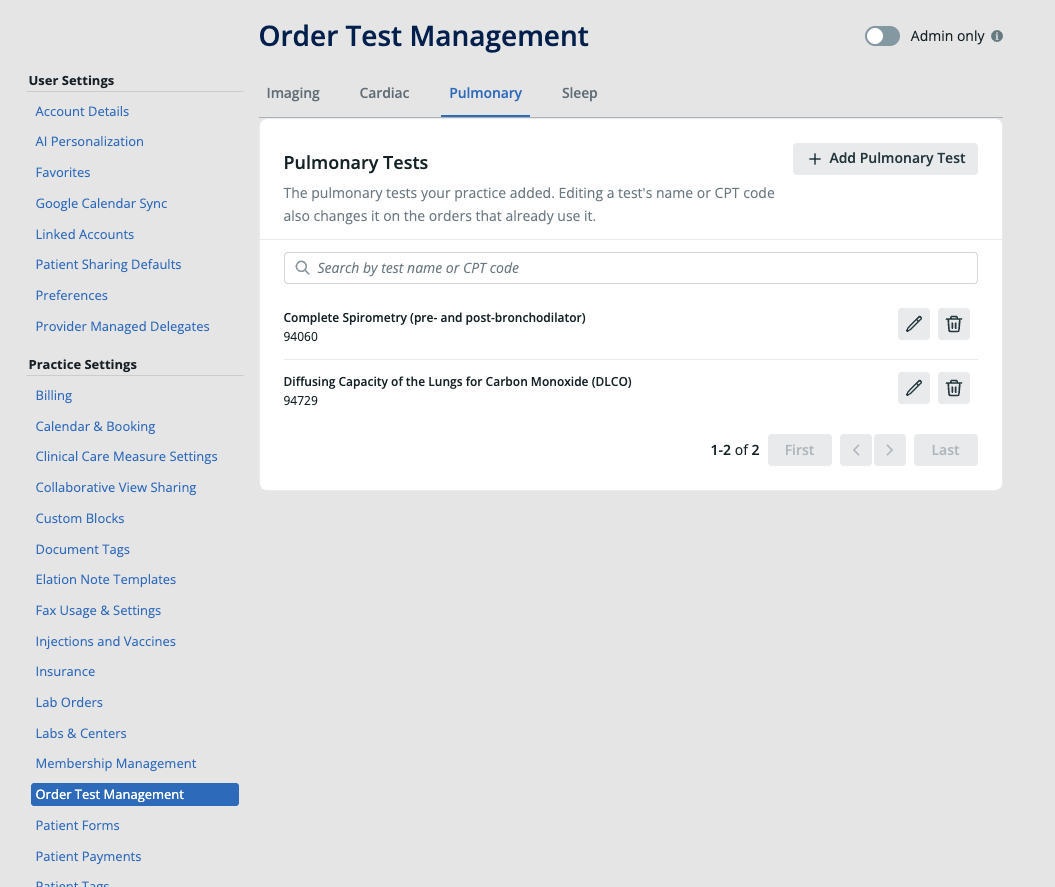Click the Last page button

(945, 450)
